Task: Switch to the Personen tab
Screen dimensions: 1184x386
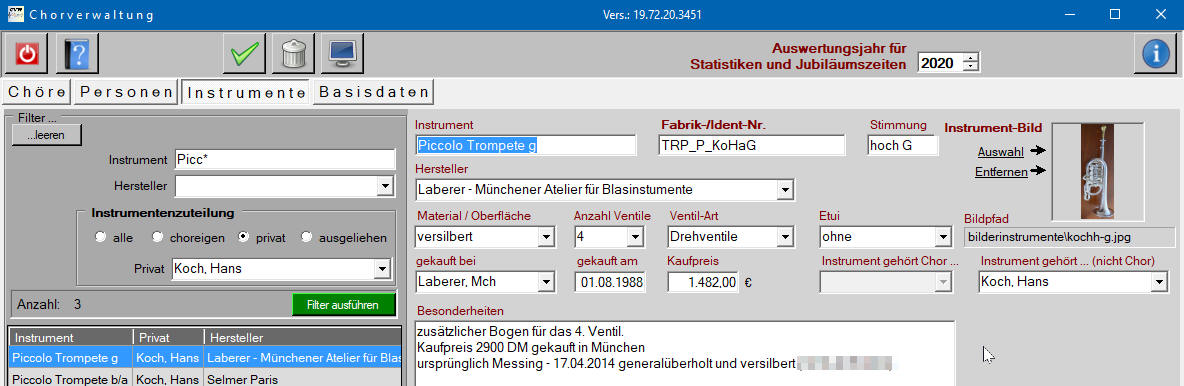Action: (x=126, y=92)
